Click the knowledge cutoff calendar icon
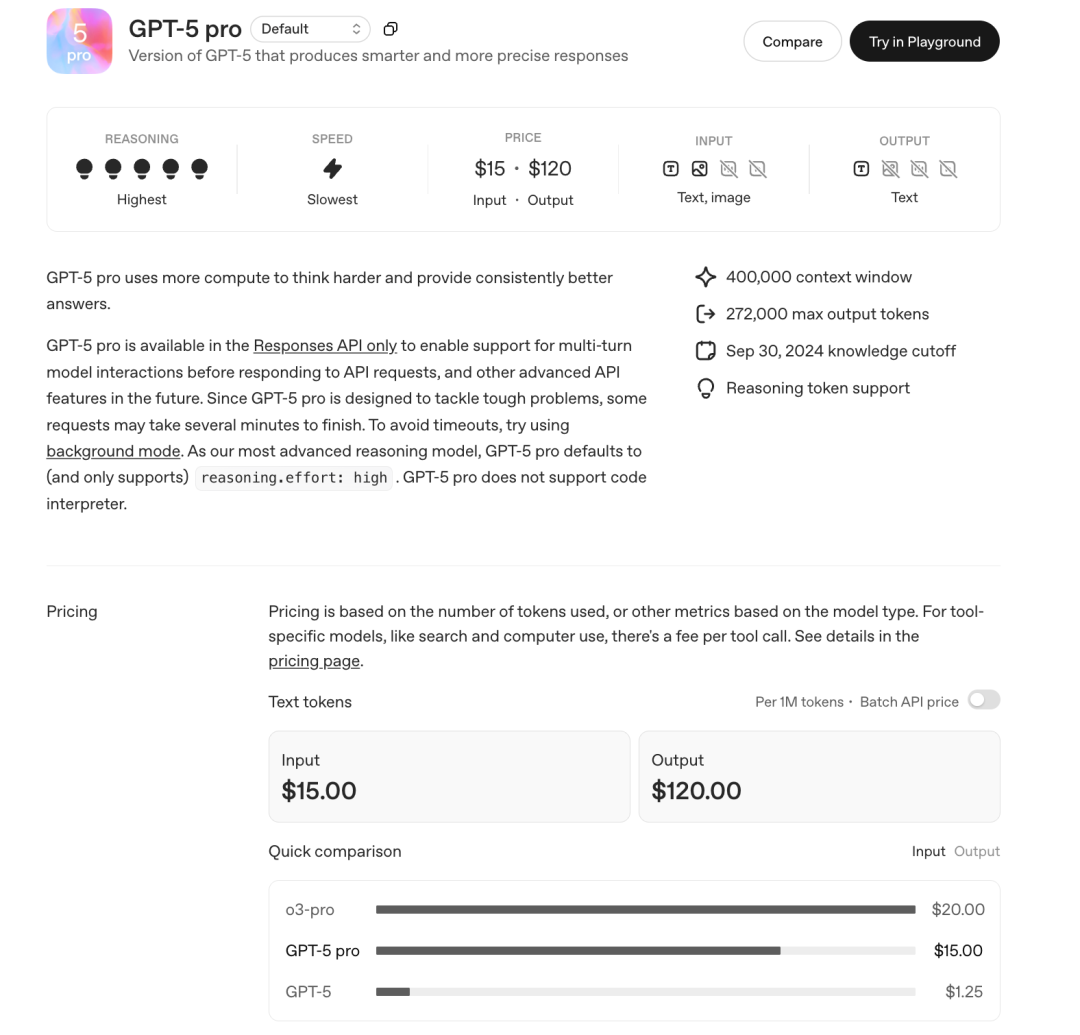Image resolution: width=1080 pixels, height=1035 pixels. [x=706, y=351]
